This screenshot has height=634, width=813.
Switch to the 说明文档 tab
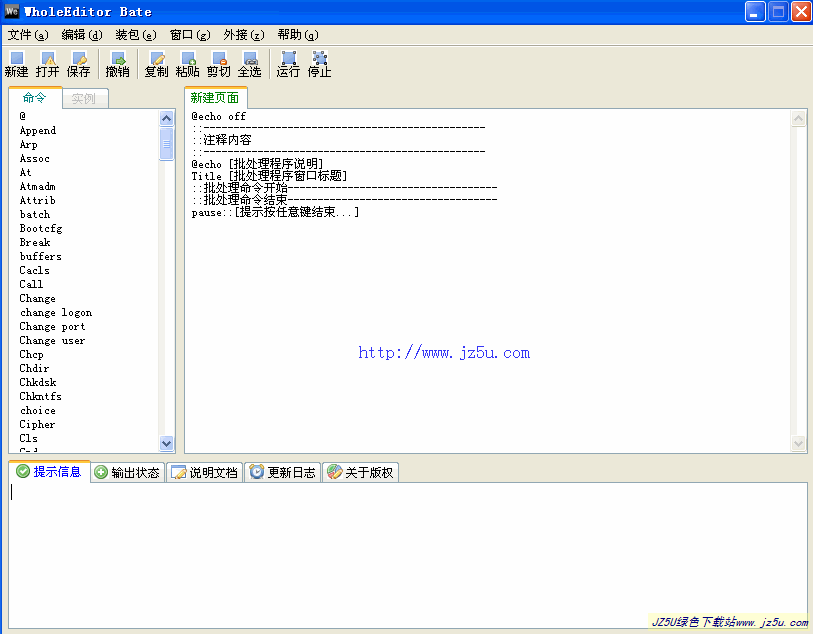point(205,472)
